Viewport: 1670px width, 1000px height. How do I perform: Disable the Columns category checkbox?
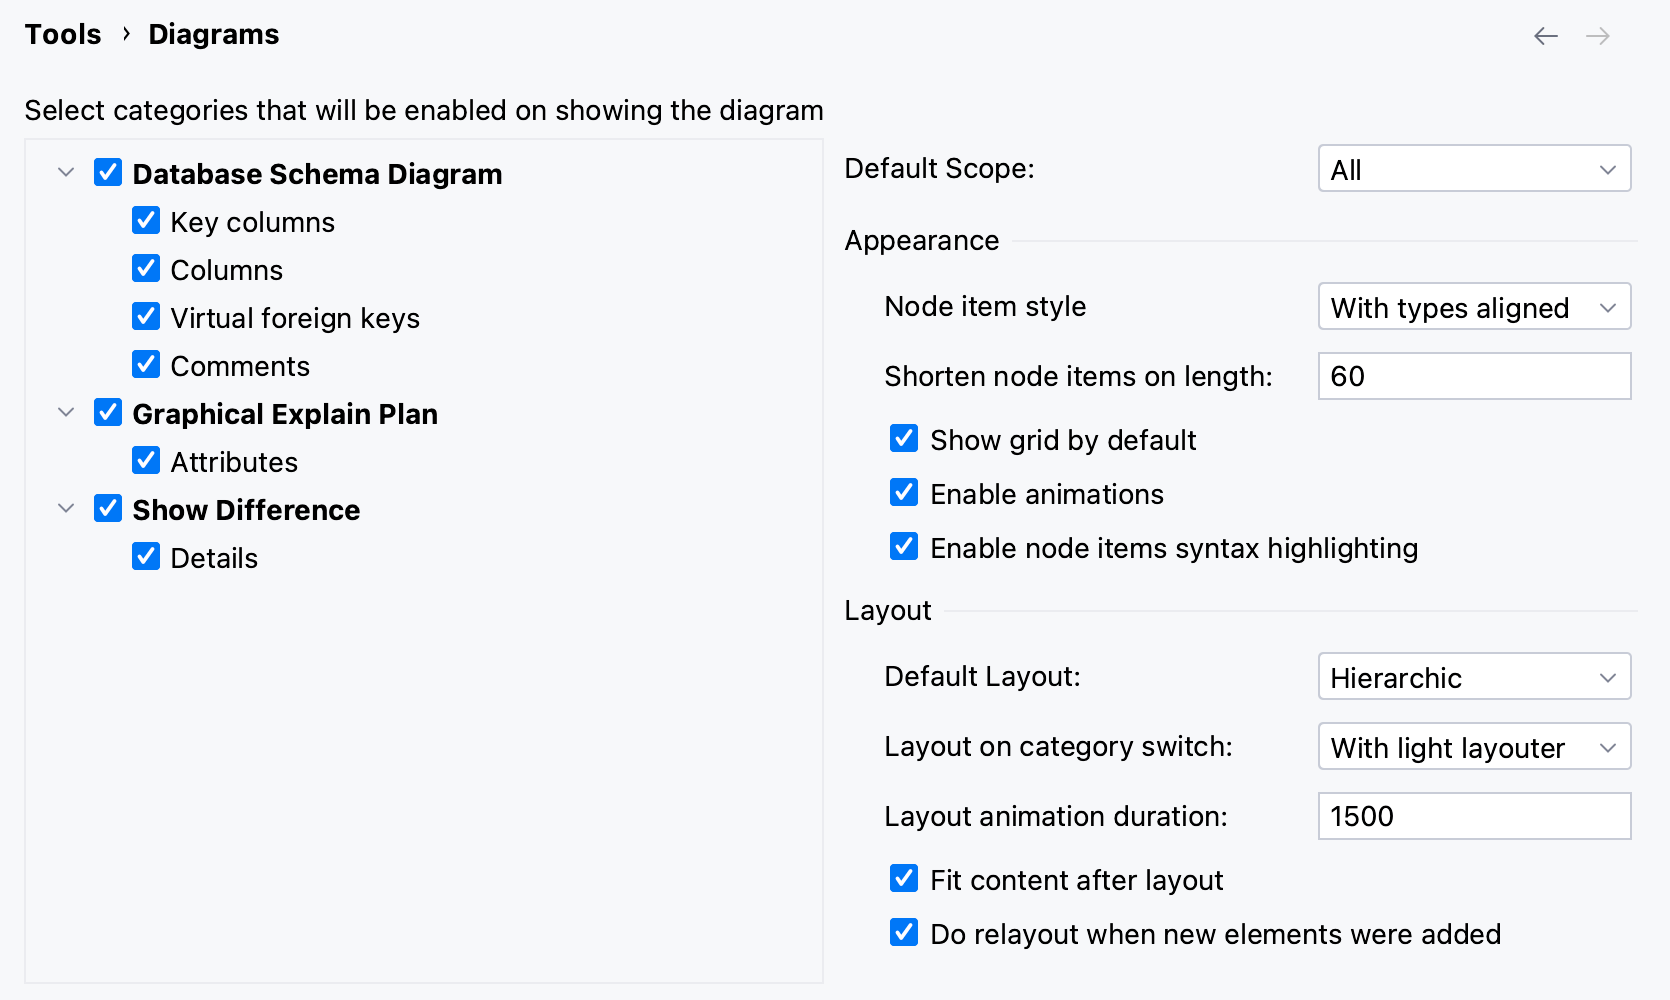tap(146, 268)
